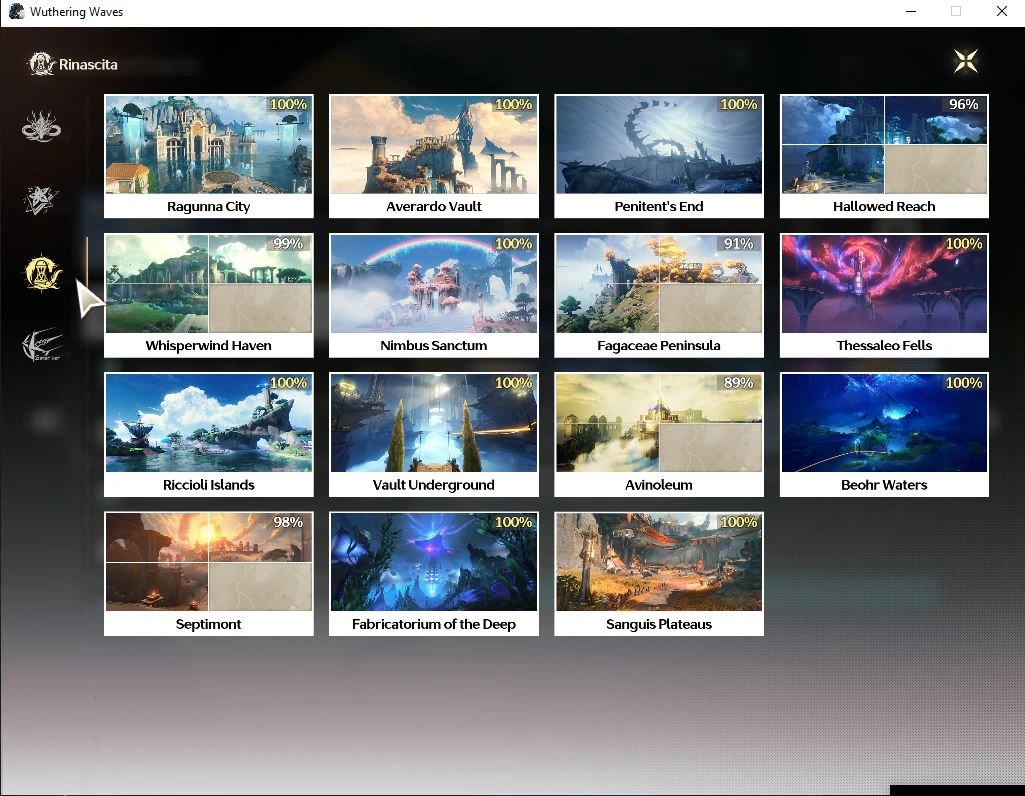Choose the Septimont card at 98%
Screen dimensions: 1025x796
tap(209, 573)
